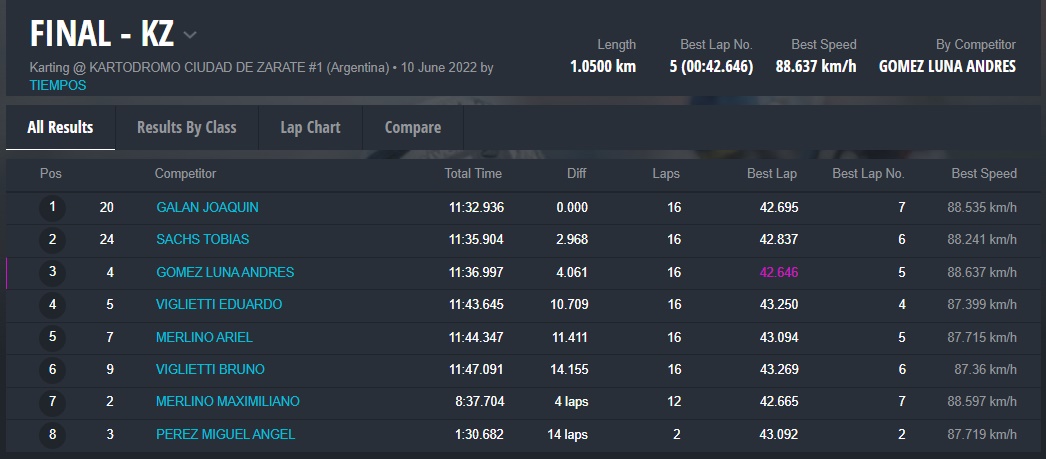Viewport: 1046px width, 459px height.
Task: Expand the FINAL - KZ session dropdown chevron
Action: pos(190,36)
